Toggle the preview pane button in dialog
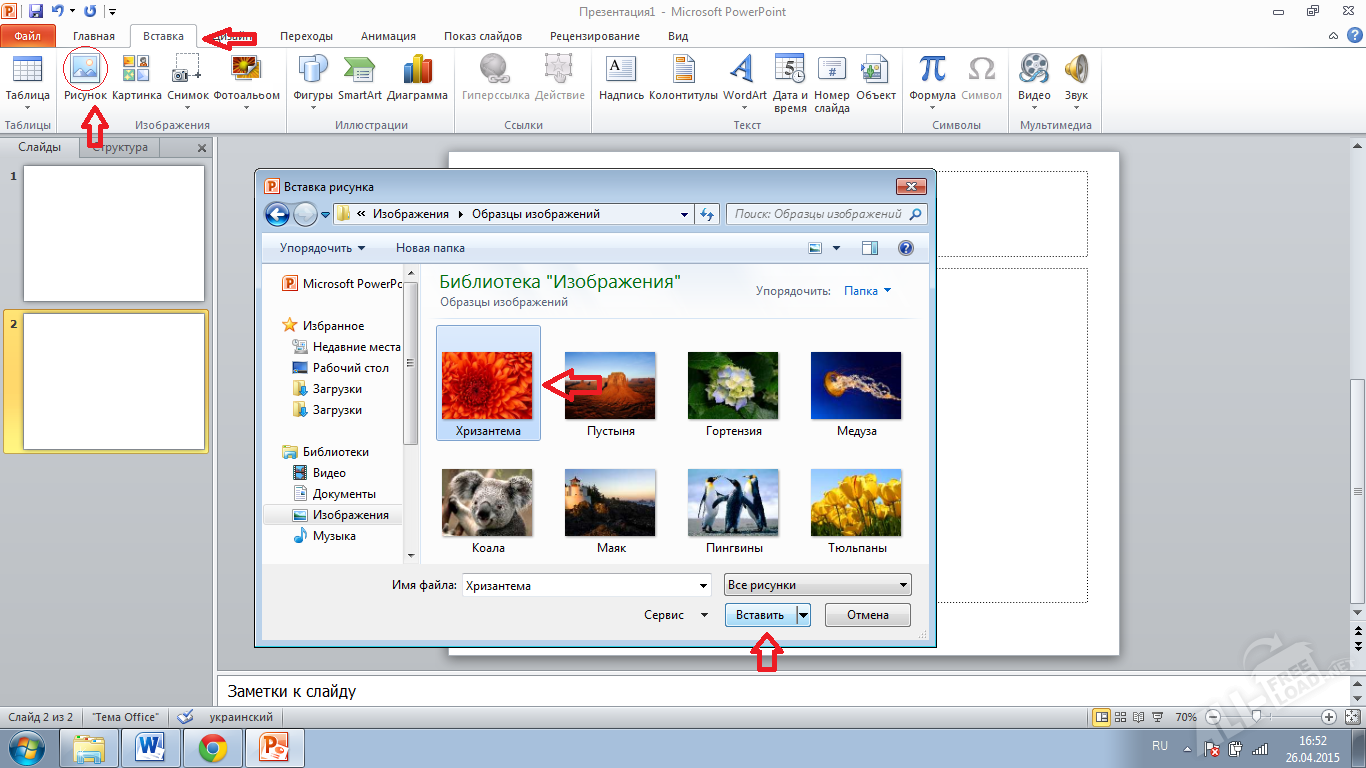 pyautogui.click(x=869, y=248)
